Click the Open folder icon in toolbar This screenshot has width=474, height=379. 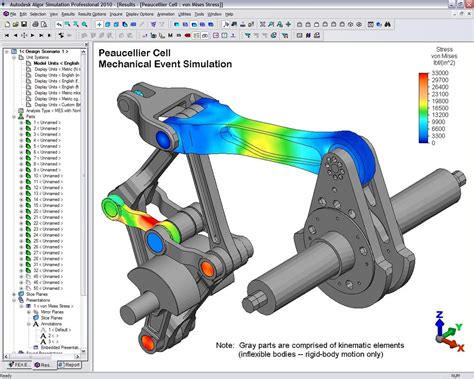(x=15, y=24)
